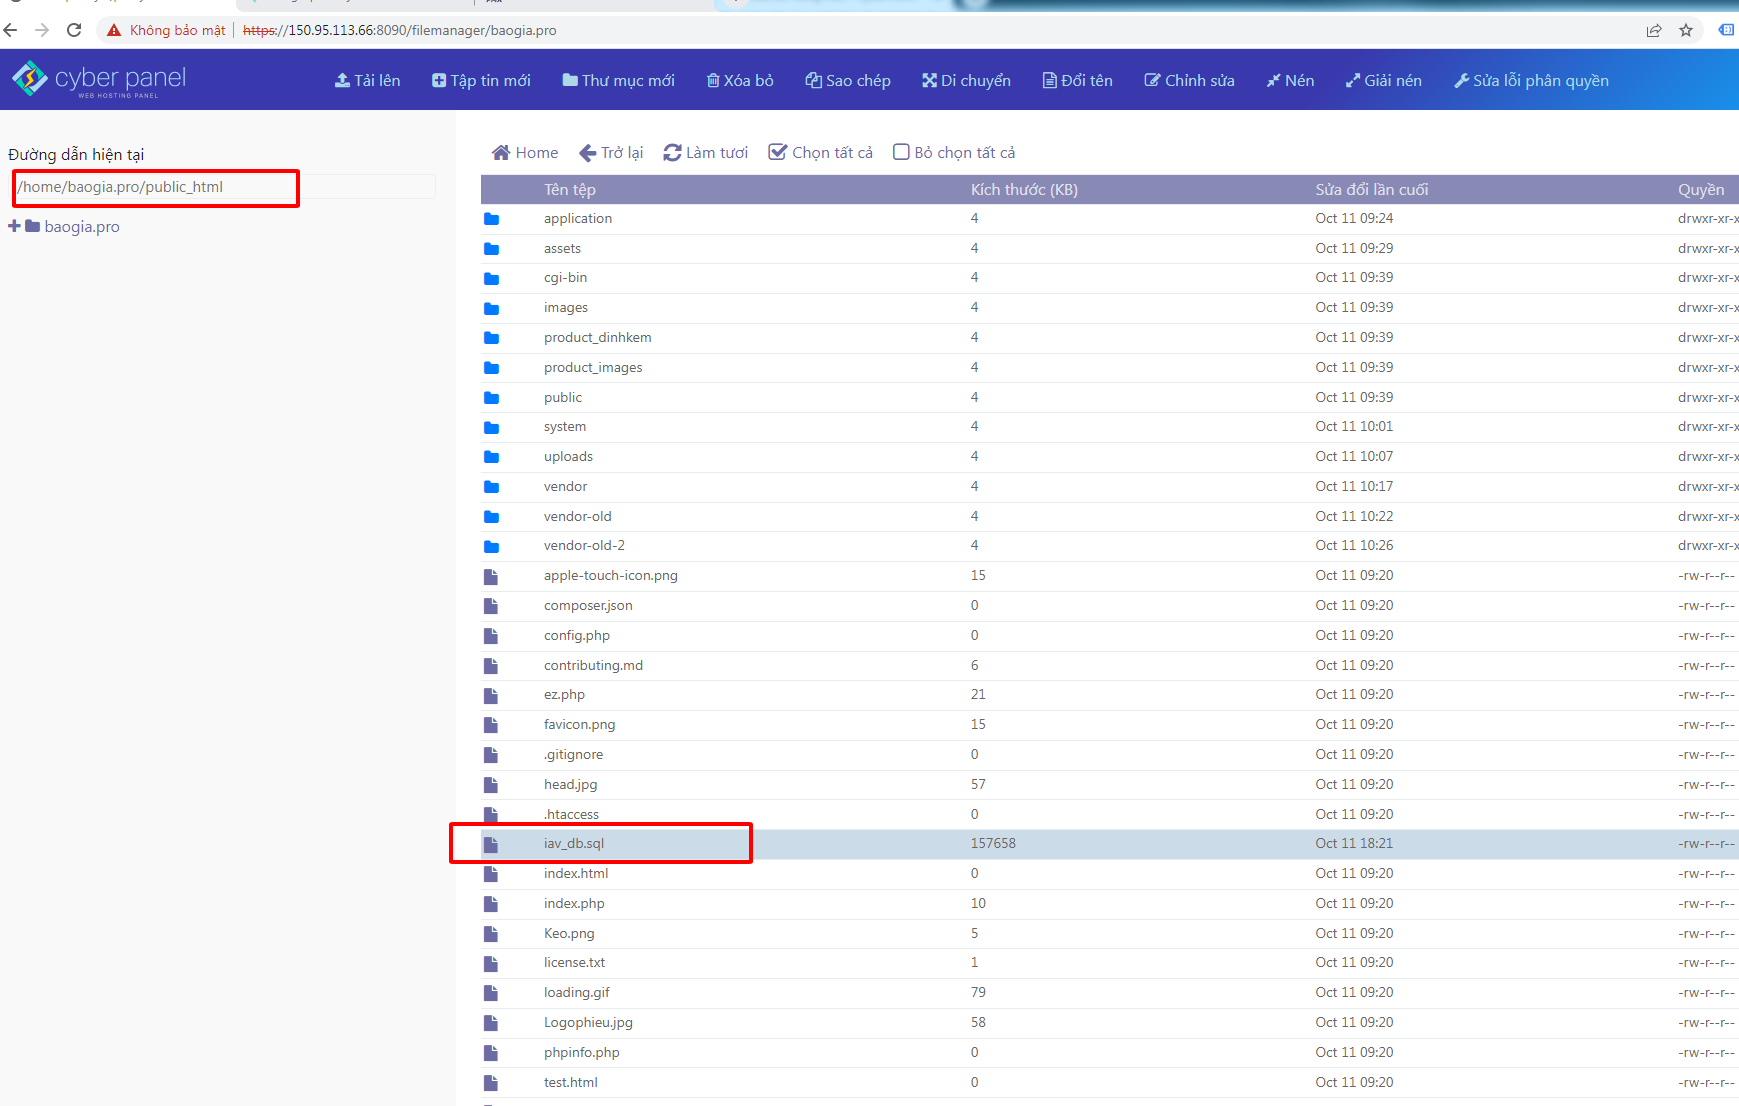This screenshot has height=1106, width=1739.
Task: Click the Tải lên upload icon
Action: click(x=342, y=80)
